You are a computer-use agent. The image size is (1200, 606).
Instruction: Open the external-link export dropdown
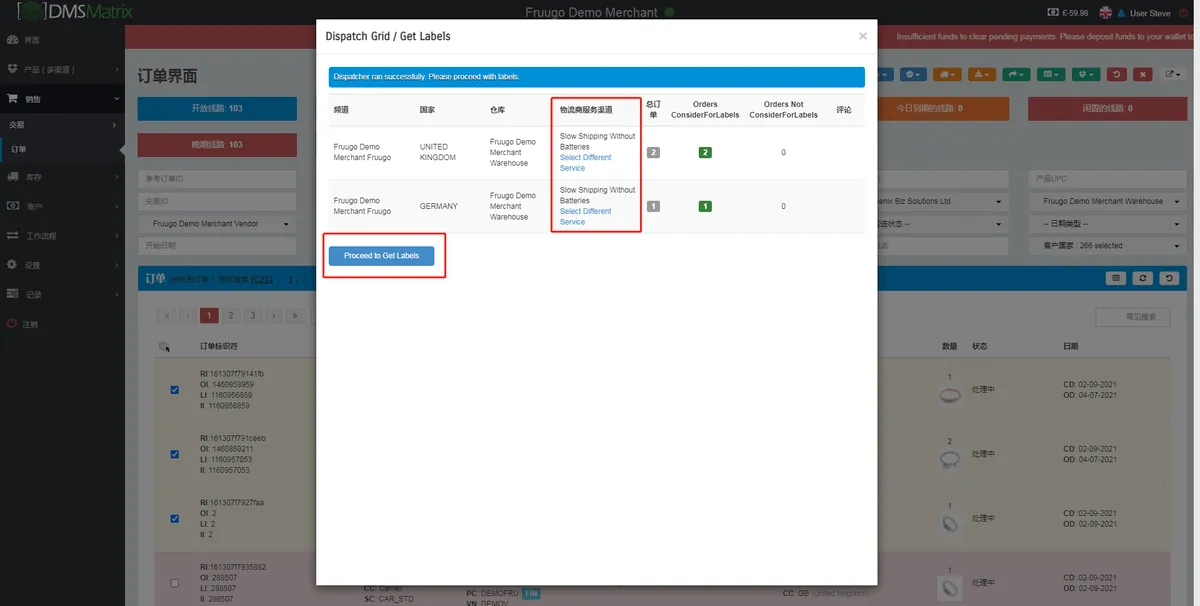[x=1172, y=74]
